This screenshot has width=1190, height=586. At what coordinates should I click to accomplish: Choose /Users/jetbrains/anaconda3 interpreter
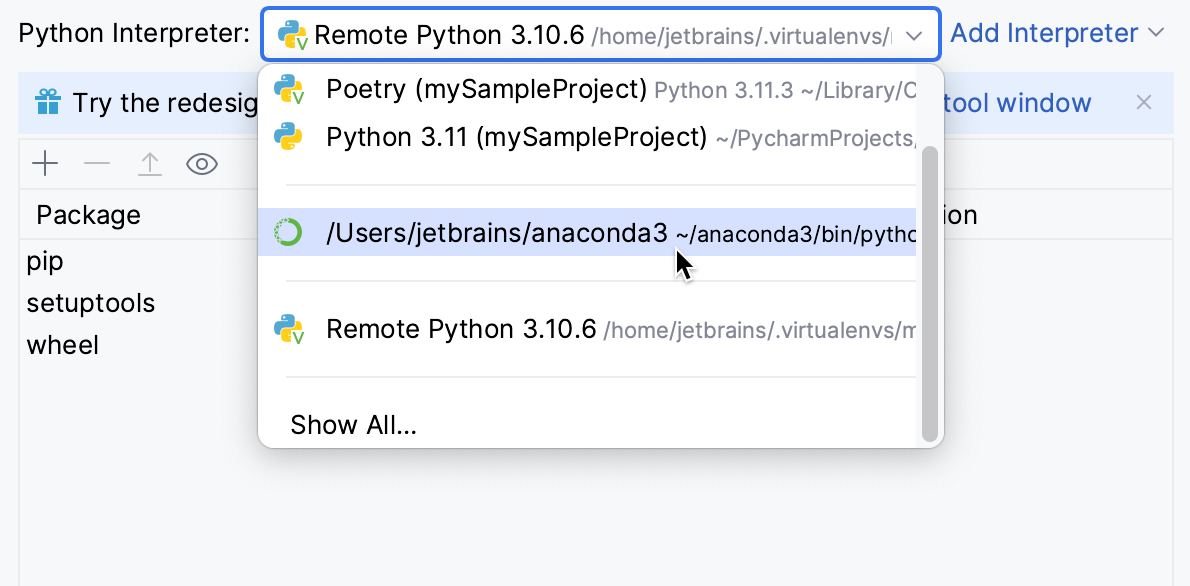click(496, 233)
